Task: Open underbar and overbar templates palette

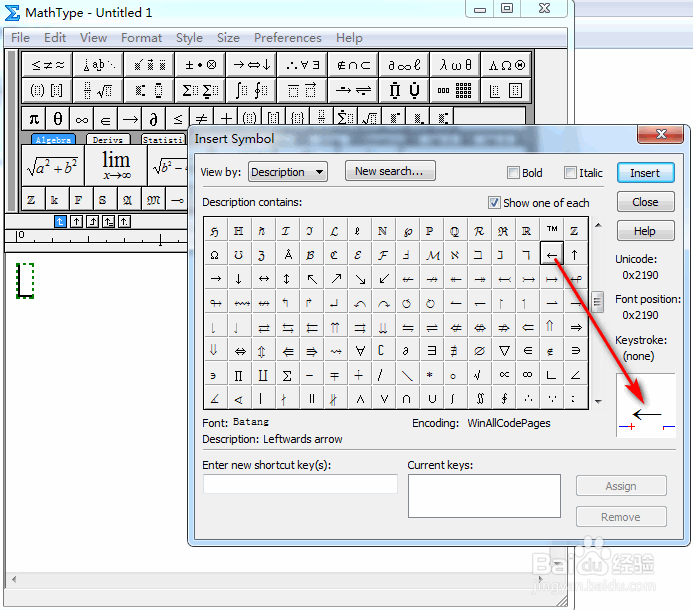Action: coord(302,91)
